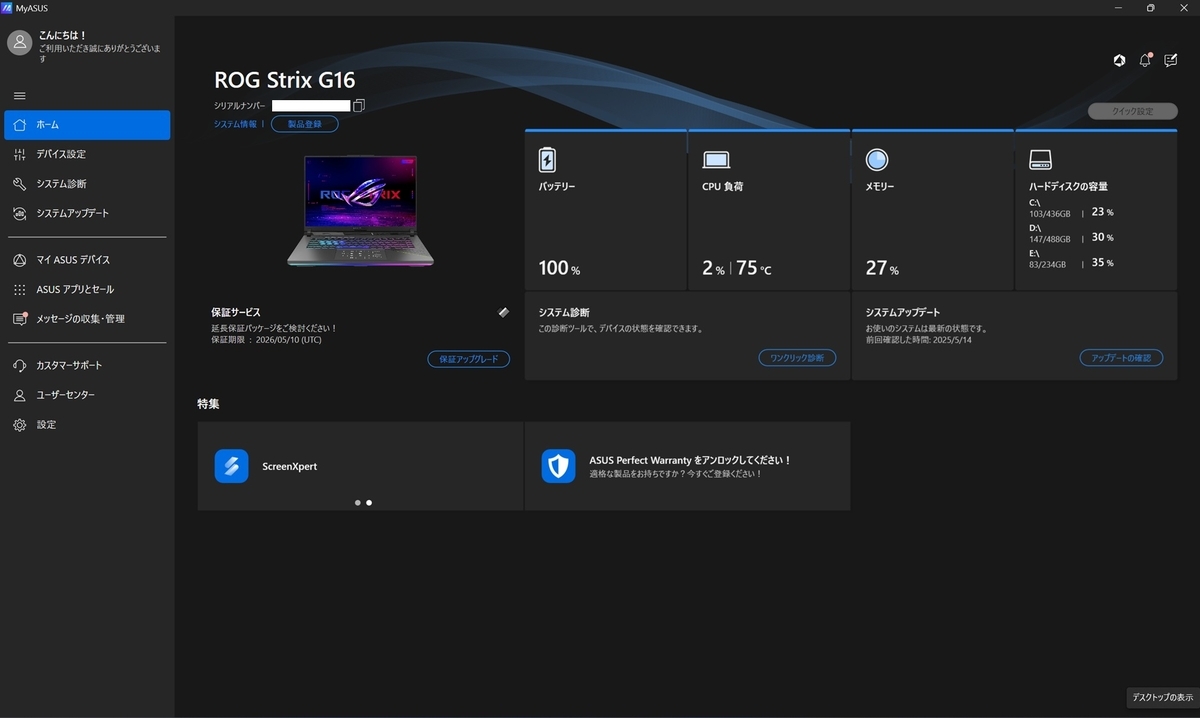Start the ワンクリック診断 button
1200x718 pixels.
tap(797, 357)
